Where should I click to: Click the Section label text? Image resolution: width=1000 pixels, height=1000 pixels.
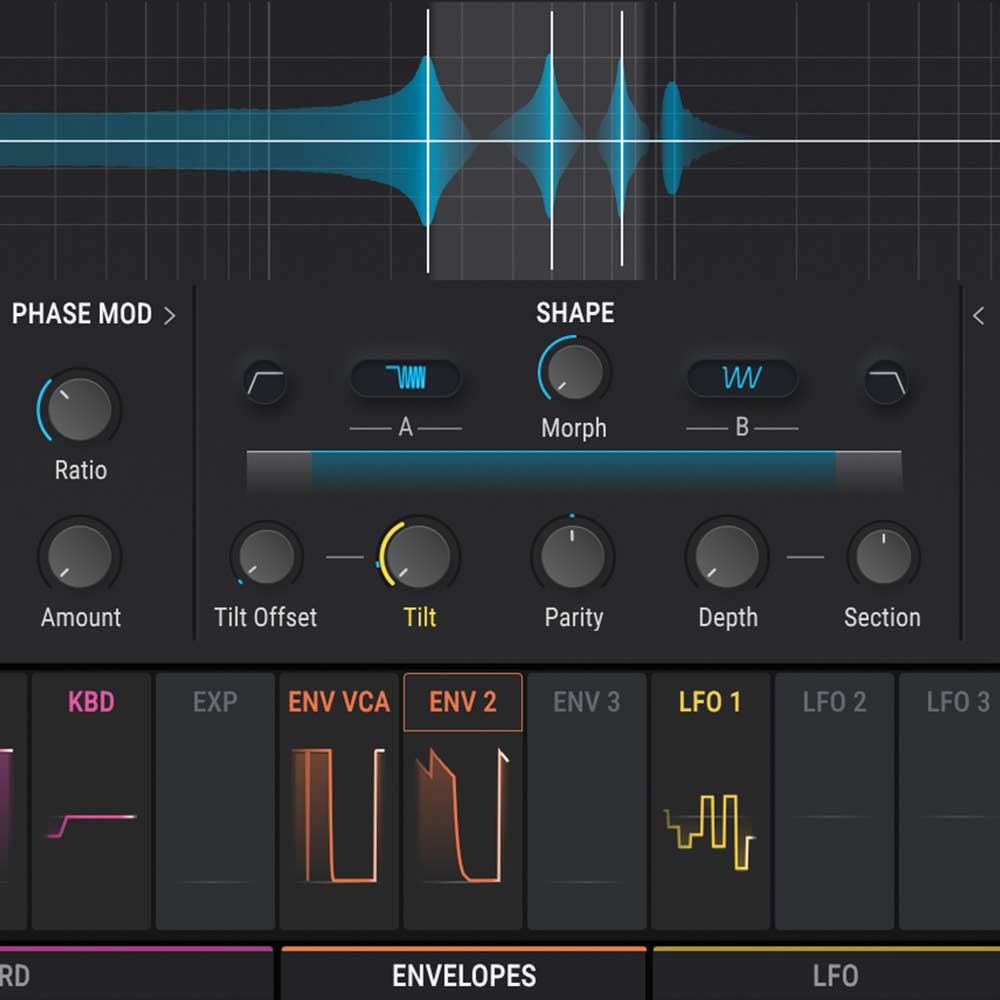(x=882, y=617)
